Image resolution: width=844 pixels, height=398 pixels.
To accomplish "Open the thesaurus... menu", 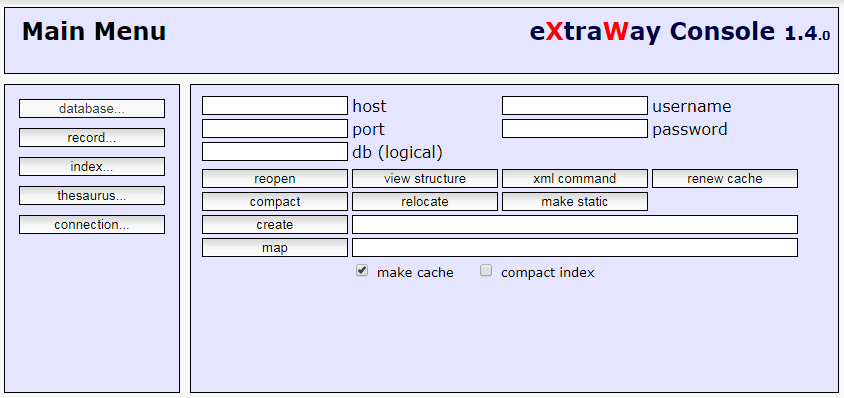I will (92, 195).
